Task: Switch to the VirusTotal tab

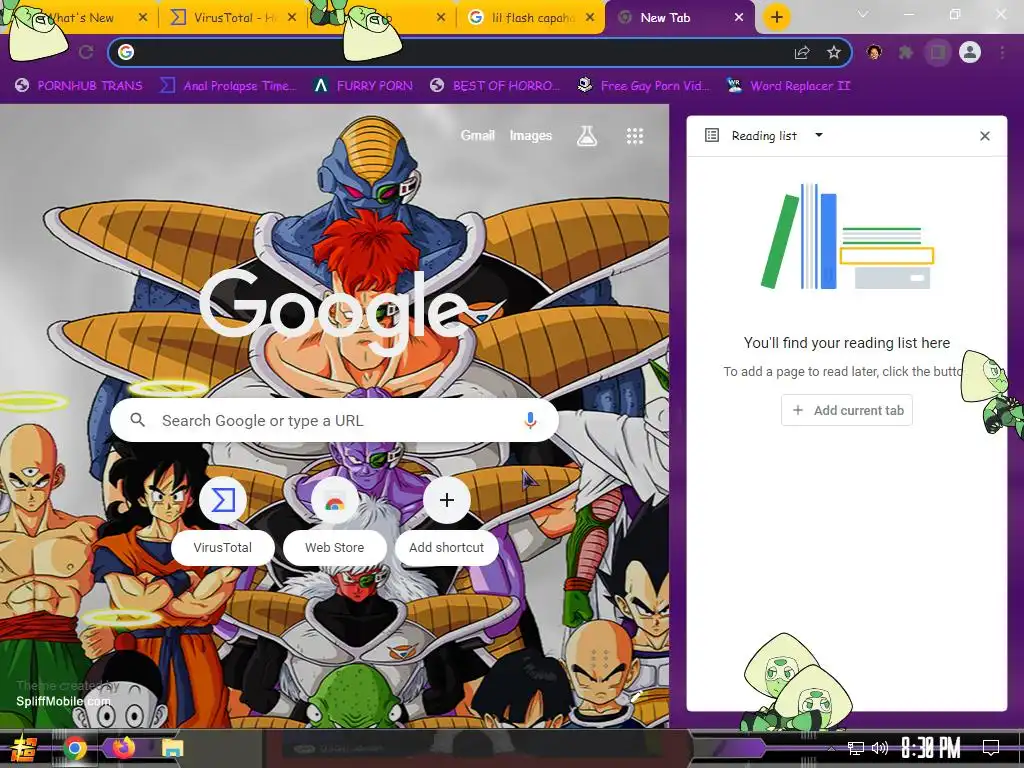Action: (232, 18)
